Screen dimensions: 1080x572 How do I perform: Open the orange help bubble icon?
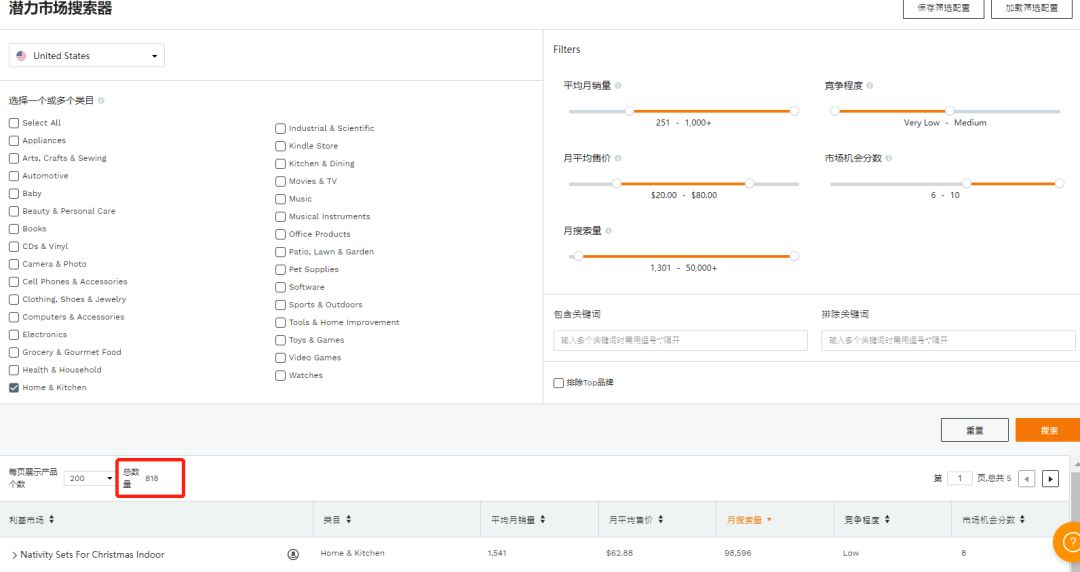tap(1069, 542)
